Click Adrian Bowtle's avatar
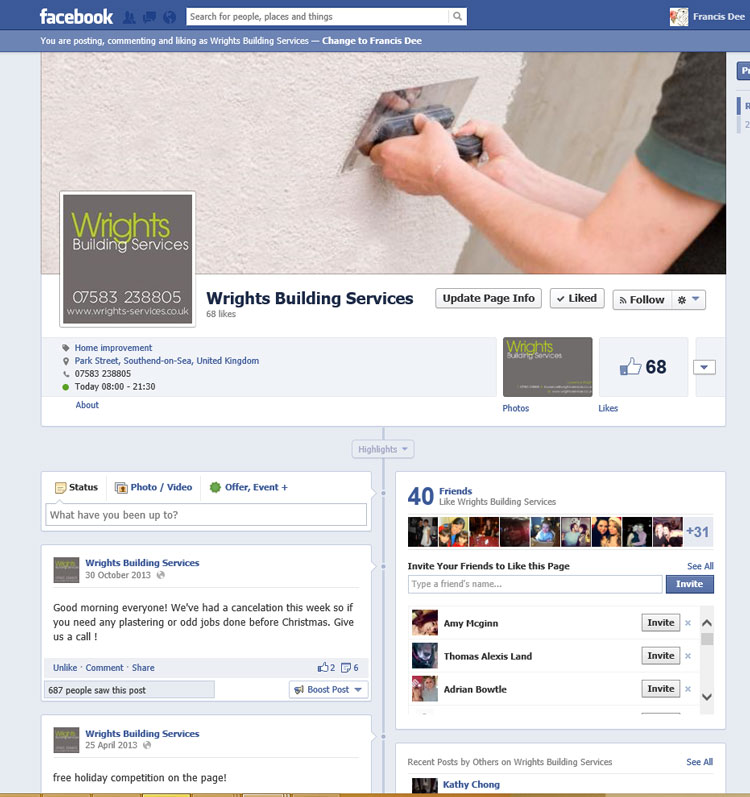The height and width of the screenshot is (797, 750). pyautogui.click(x=425, y=689)
